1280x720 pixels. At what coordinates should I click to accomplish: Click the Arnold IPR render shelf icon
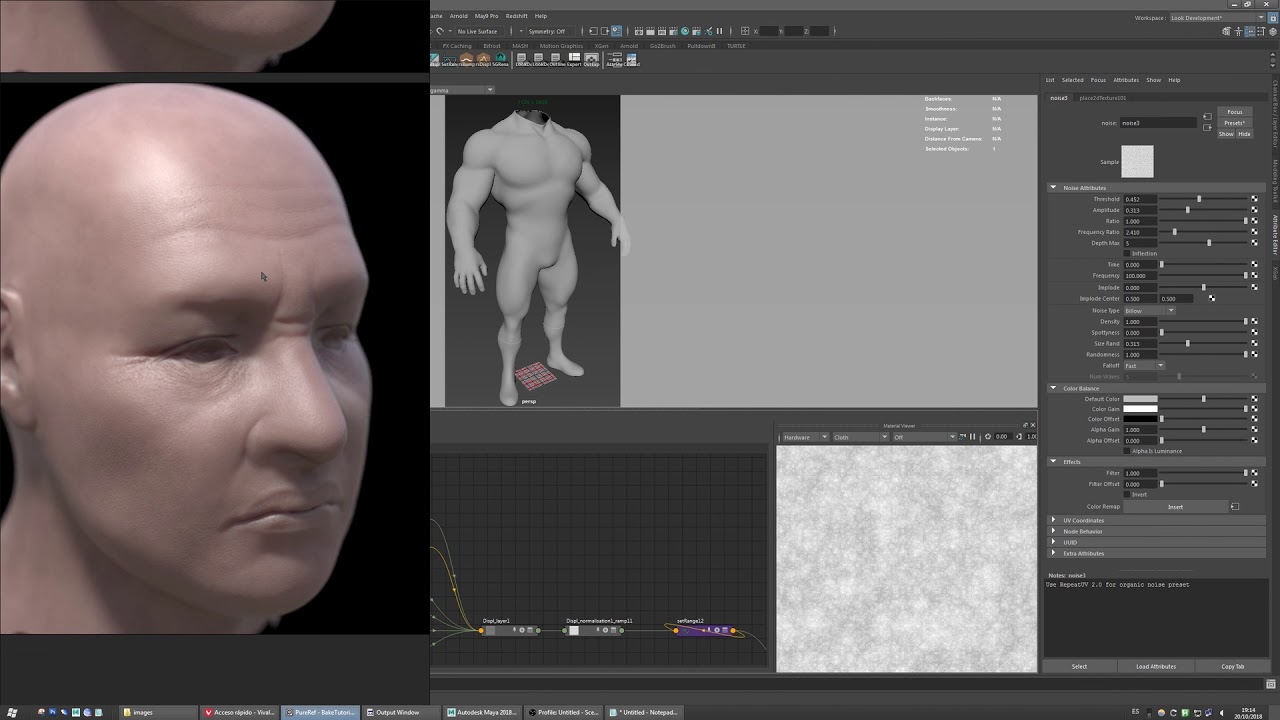(662, 31)
